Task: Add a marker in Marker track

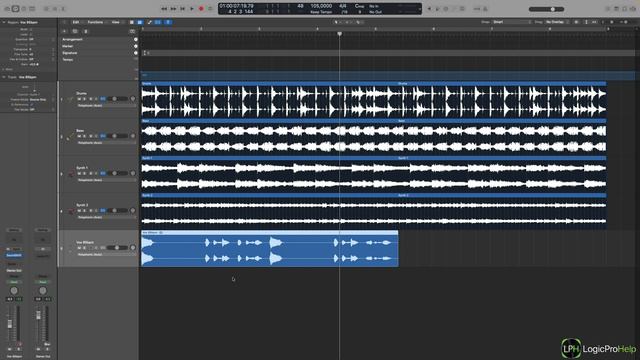Action: (136, 46)
